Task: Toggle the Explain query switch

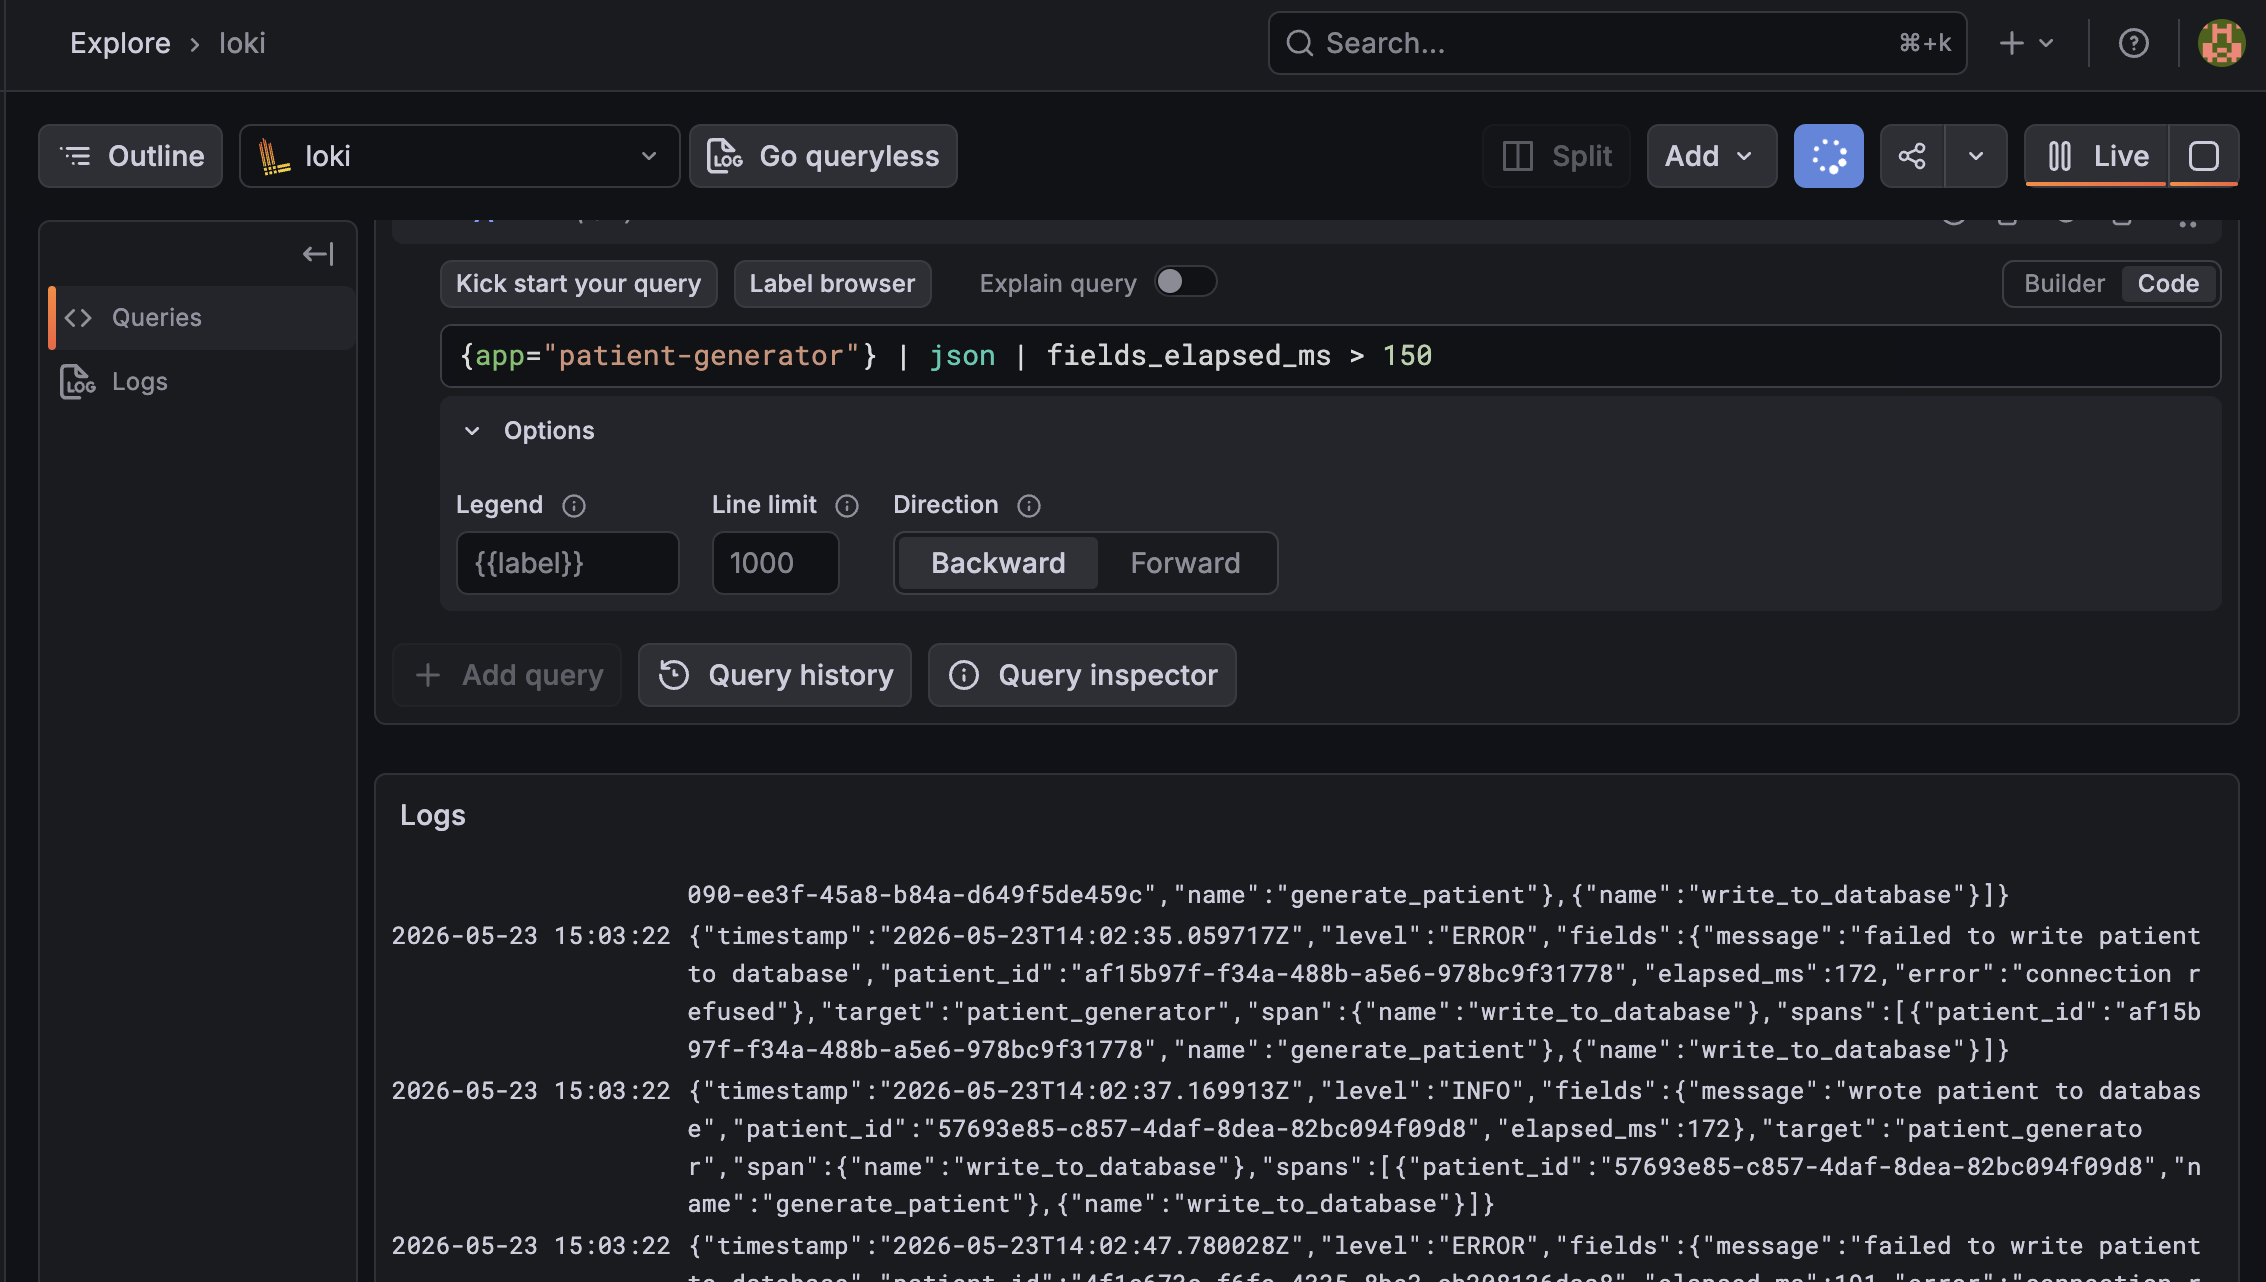Action: (x=1185, y=282)
